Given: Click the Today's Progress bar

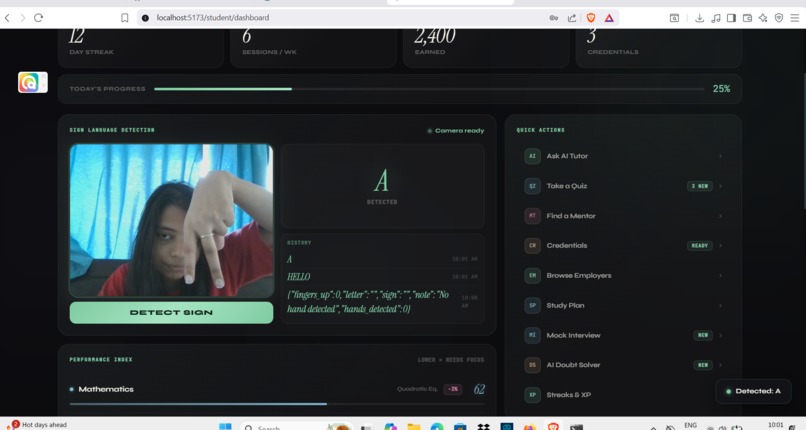Looking at the screenshot, I should coord(429,89).
